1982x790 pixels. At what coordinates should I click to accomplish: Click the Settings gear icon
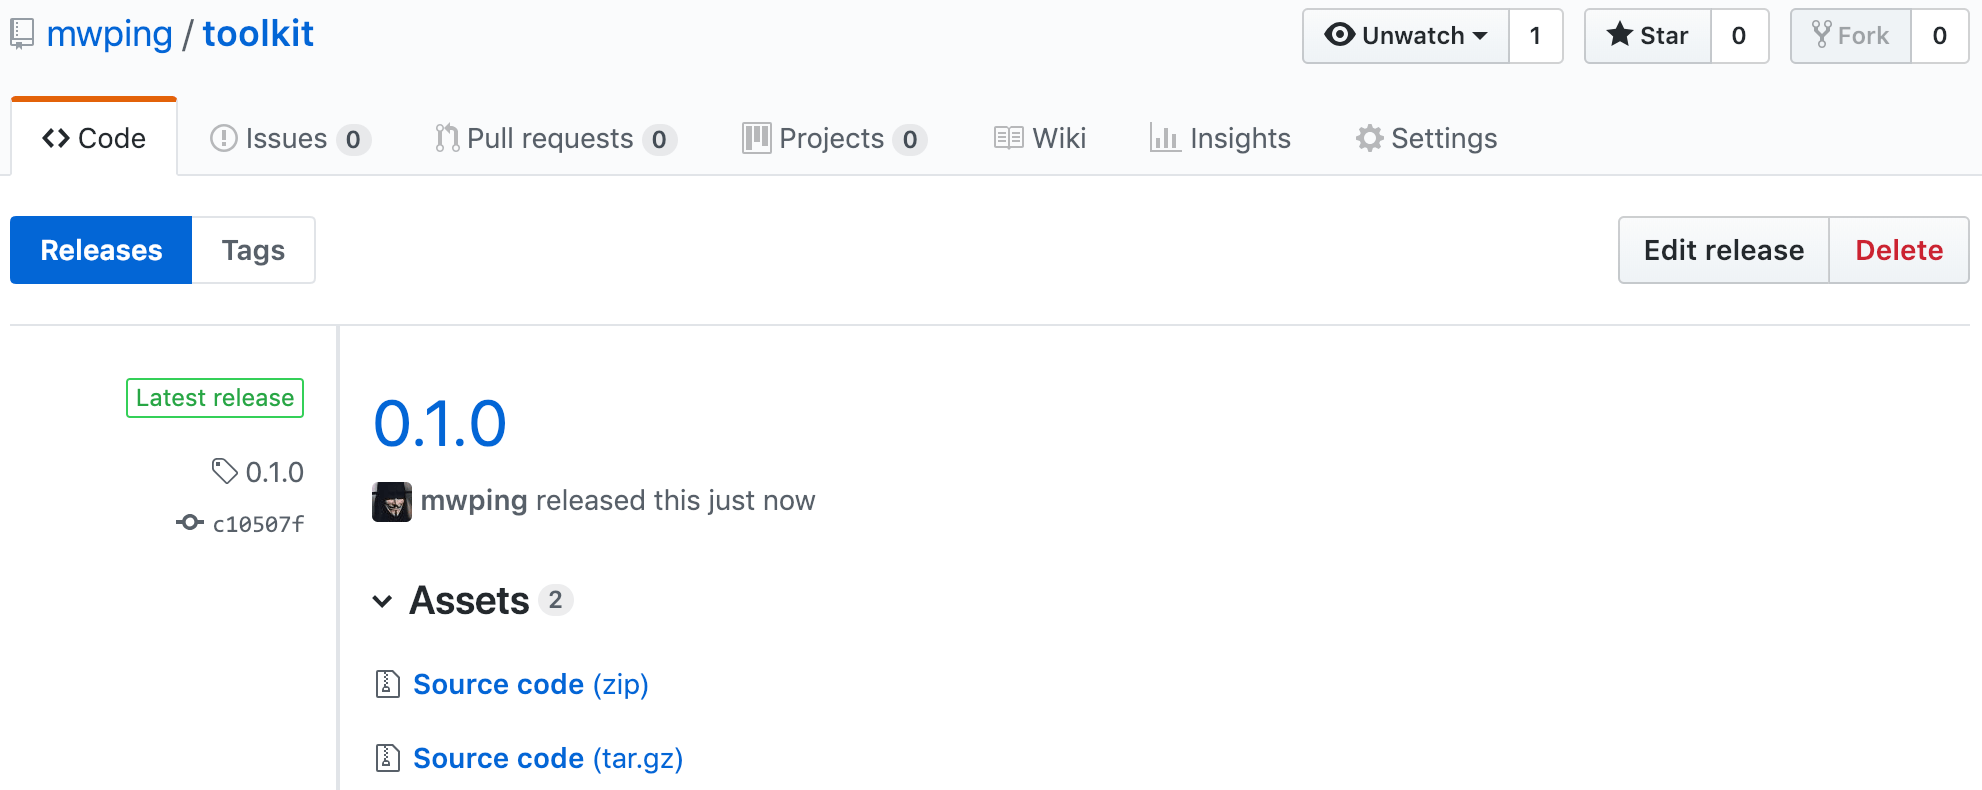click(x=1369, y=138)
